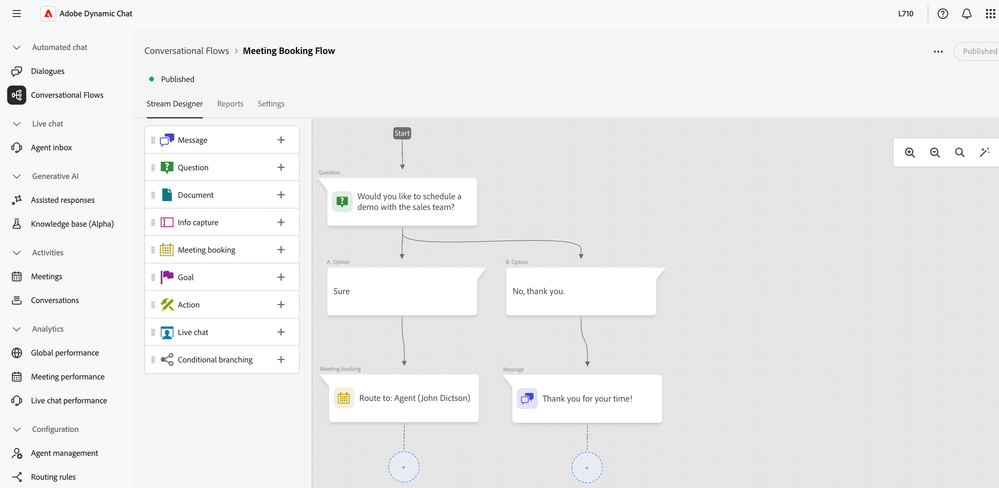Collapse the Analytics section chevron
Screen dimensions: 999x488
(16, 329)
